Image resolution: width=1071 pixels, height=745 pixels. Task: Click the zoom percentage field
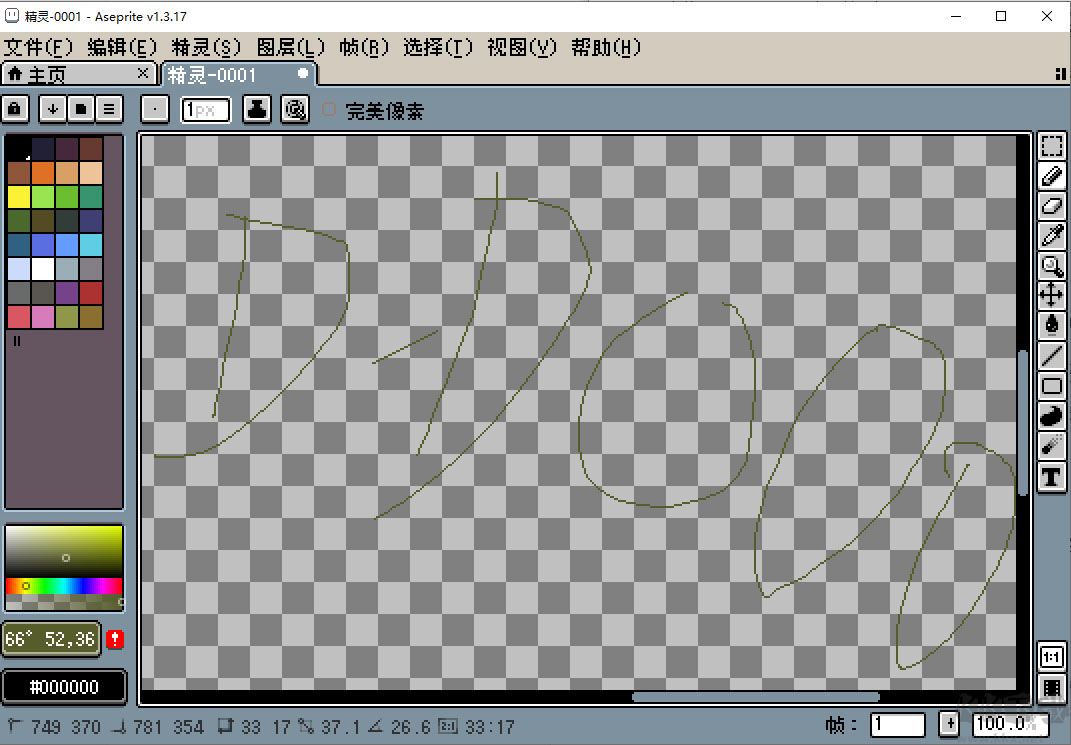pyautogui.click(x=1010, y=724)
